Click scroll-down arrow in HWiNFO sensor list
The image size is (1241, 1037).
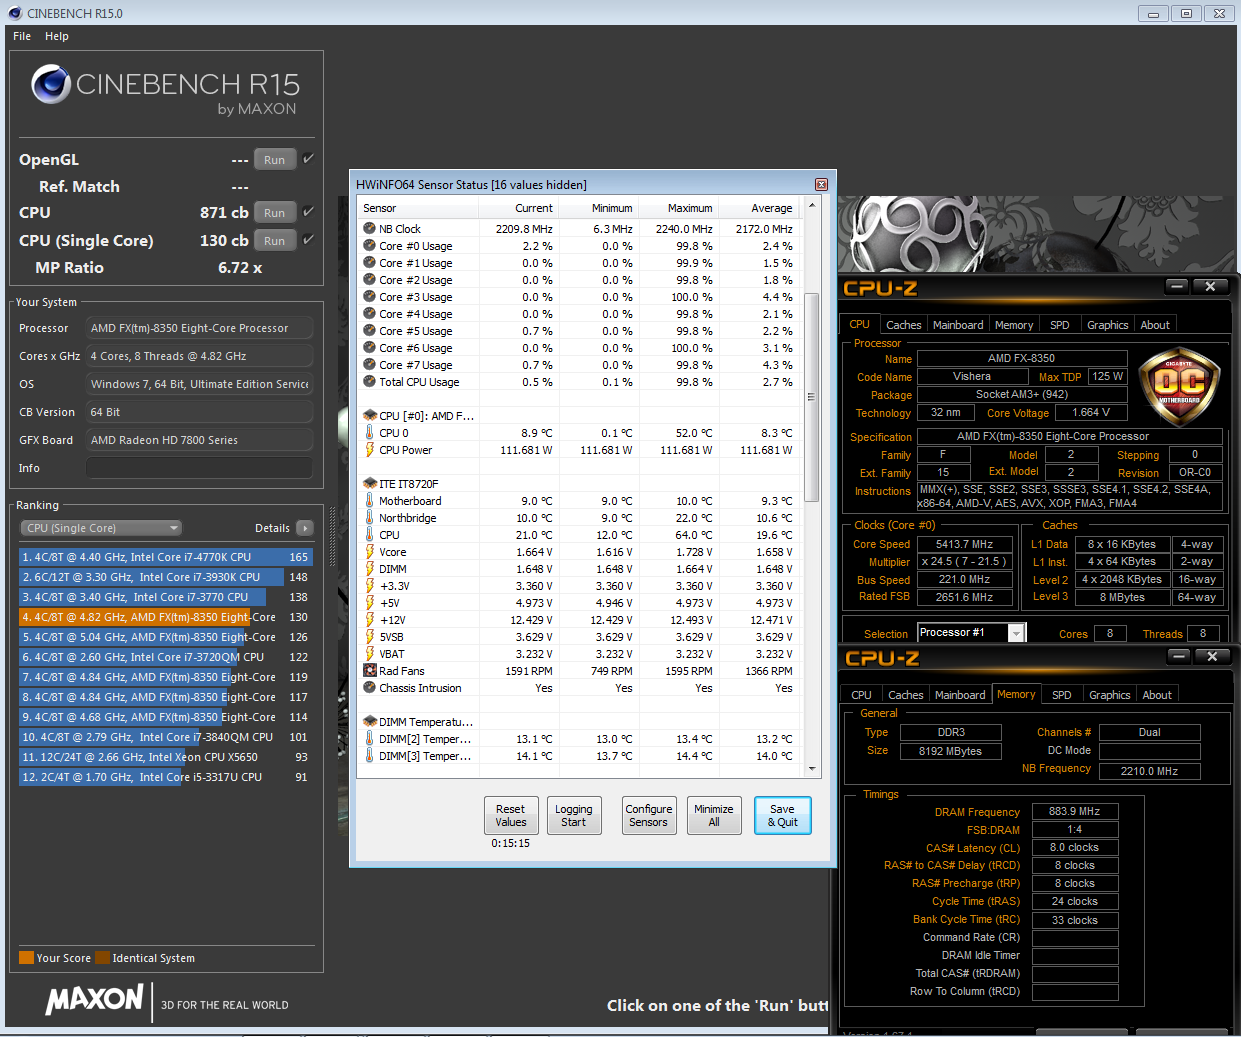812,769
